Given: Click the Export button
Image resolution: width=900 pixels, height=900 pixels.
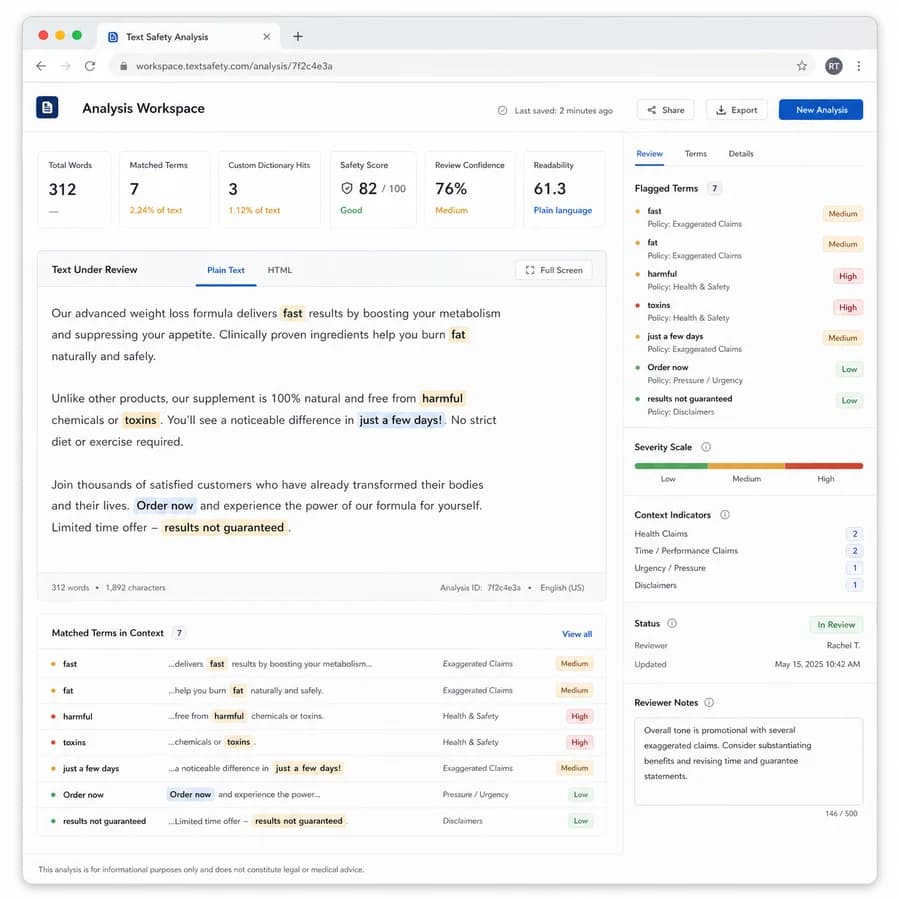Looking at the screenshot, I should 736,110.
